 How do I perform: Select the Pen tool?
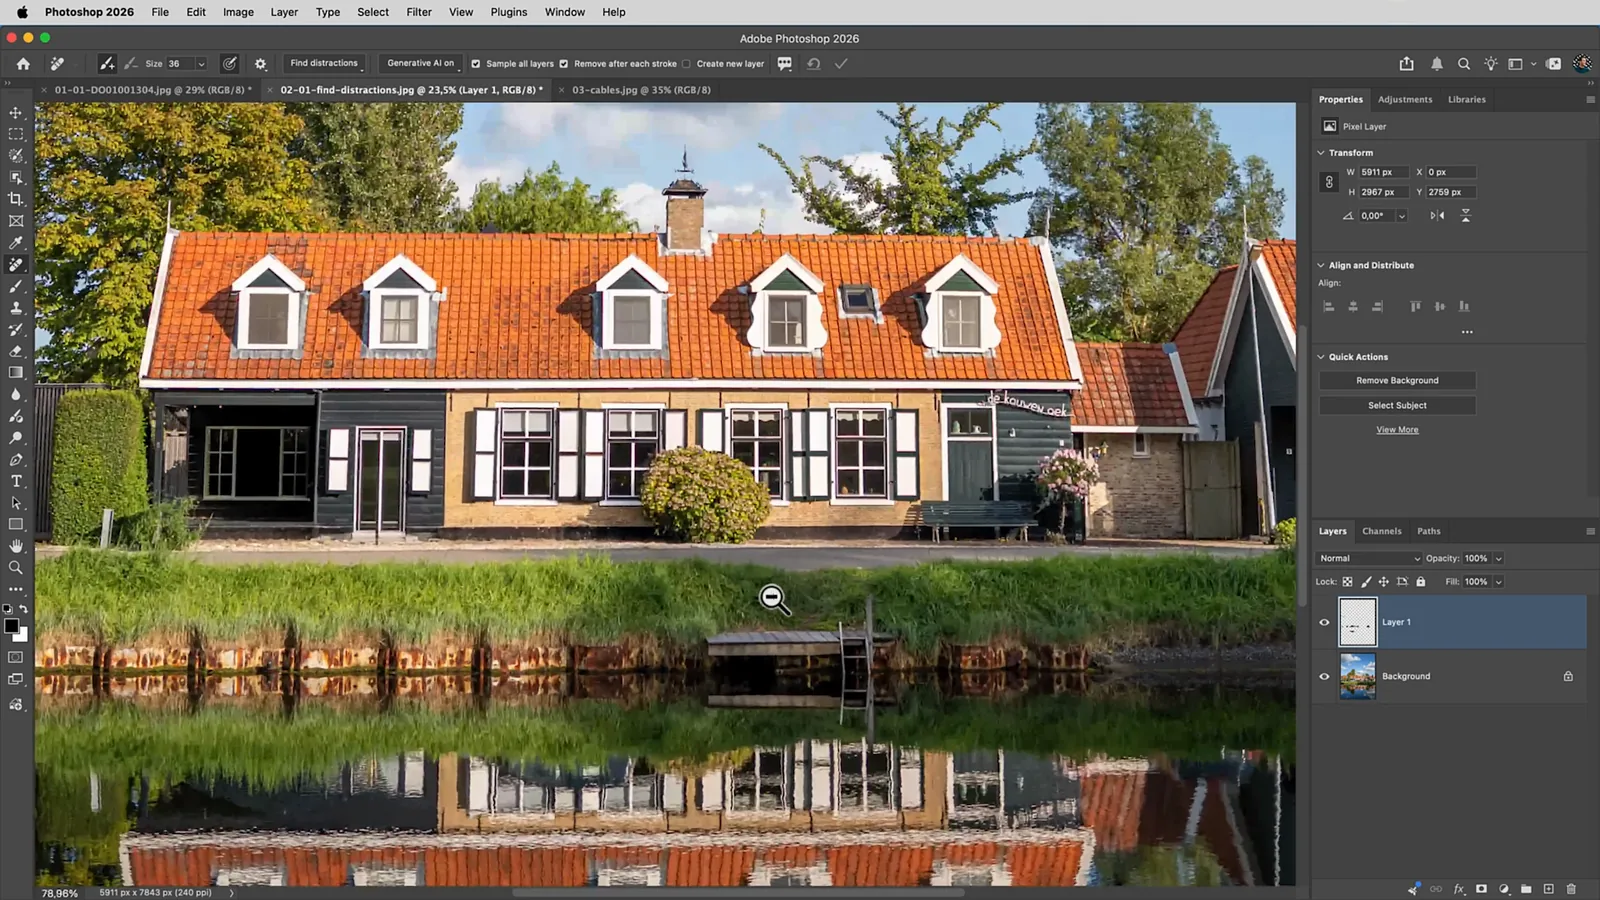tap(16, 460)
